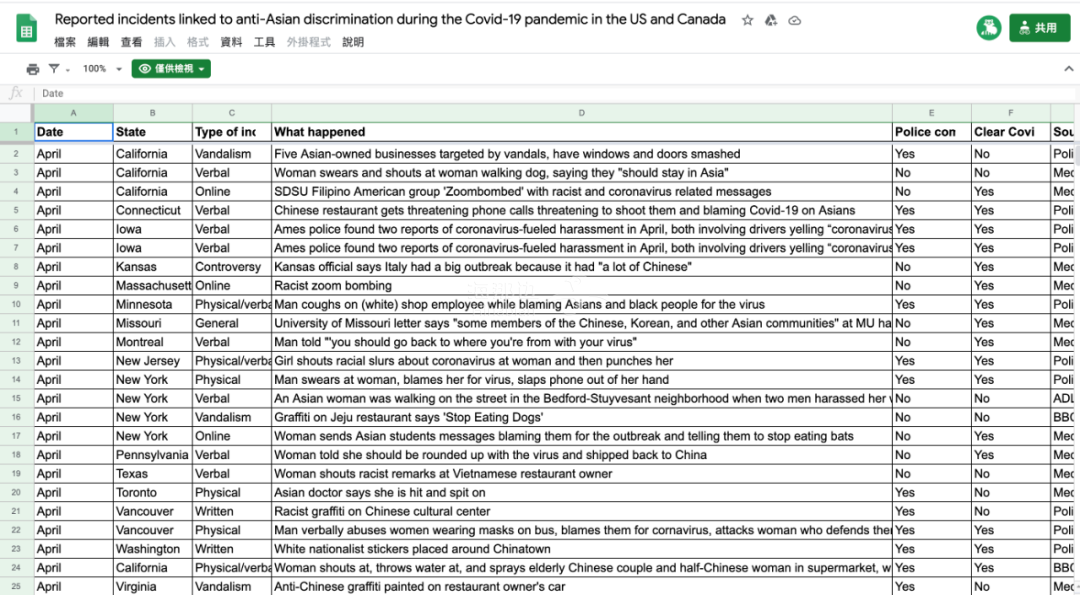Click the Texas cell
The height and width of the screenshot is (595, 1080).
153,474
